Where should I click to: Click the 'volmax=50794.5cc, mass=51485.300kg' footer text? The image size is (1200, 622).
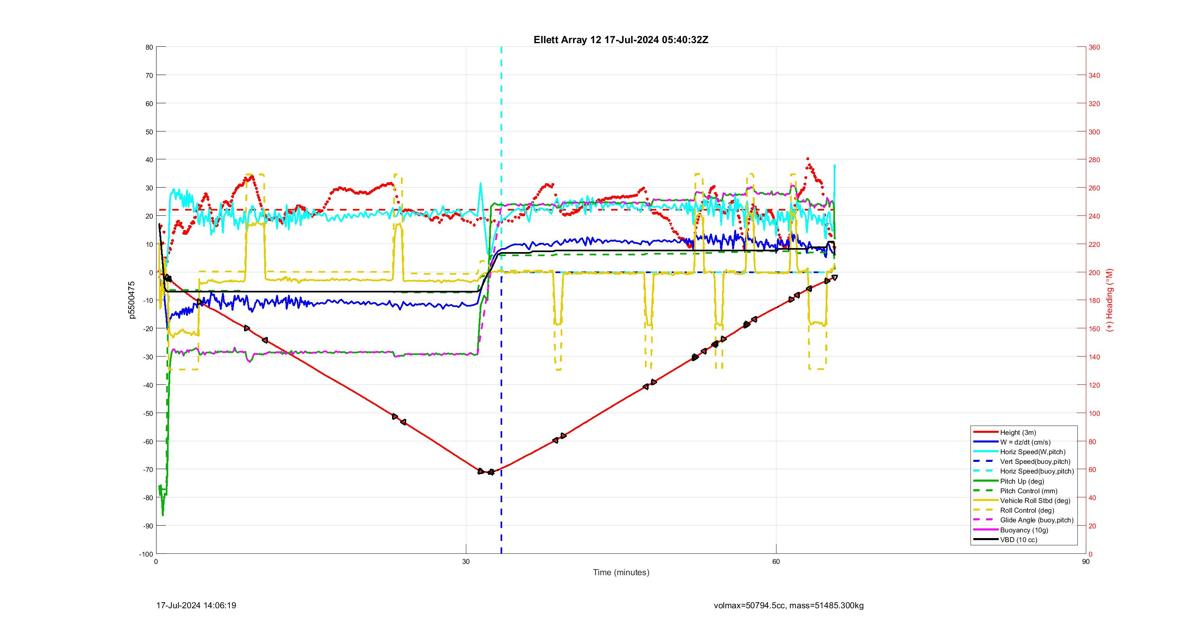click(789, 605)
